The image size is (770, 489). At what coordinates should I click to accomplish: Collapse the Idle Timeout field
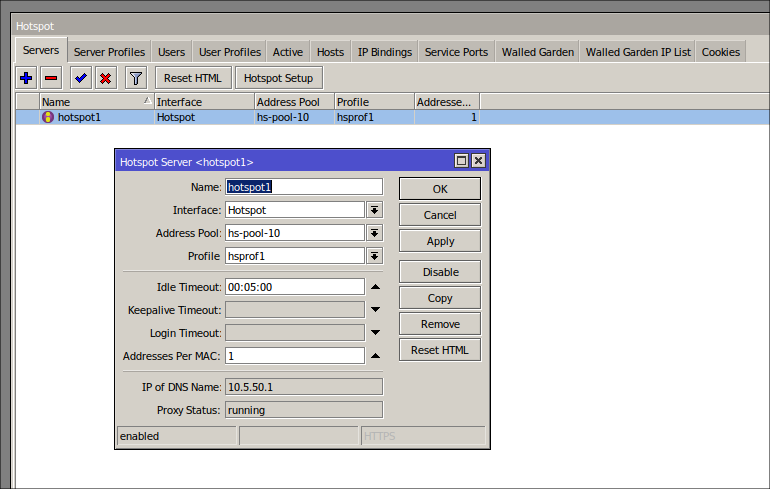pos(375,287)
